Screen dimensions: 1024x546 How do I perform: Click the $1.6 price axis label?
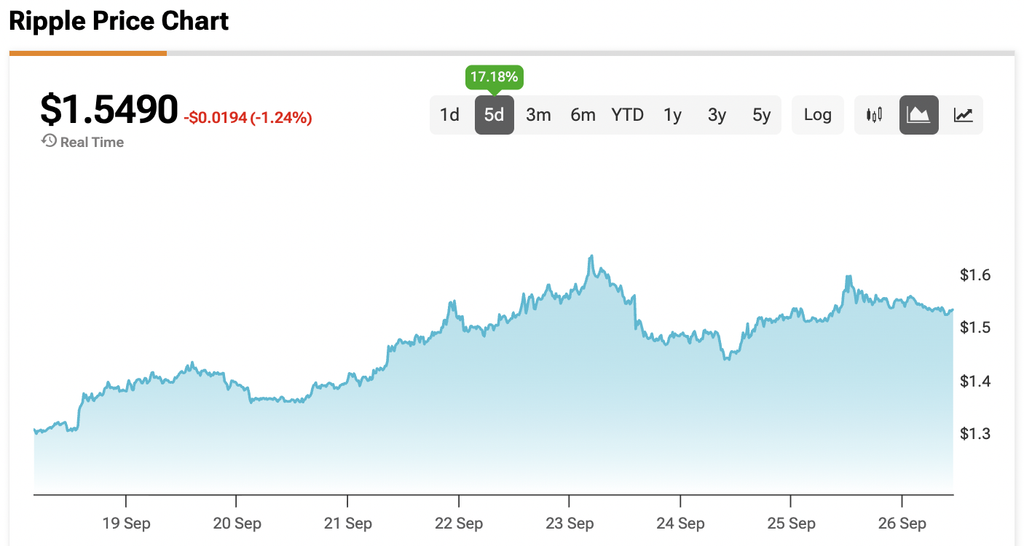(975, 275)
